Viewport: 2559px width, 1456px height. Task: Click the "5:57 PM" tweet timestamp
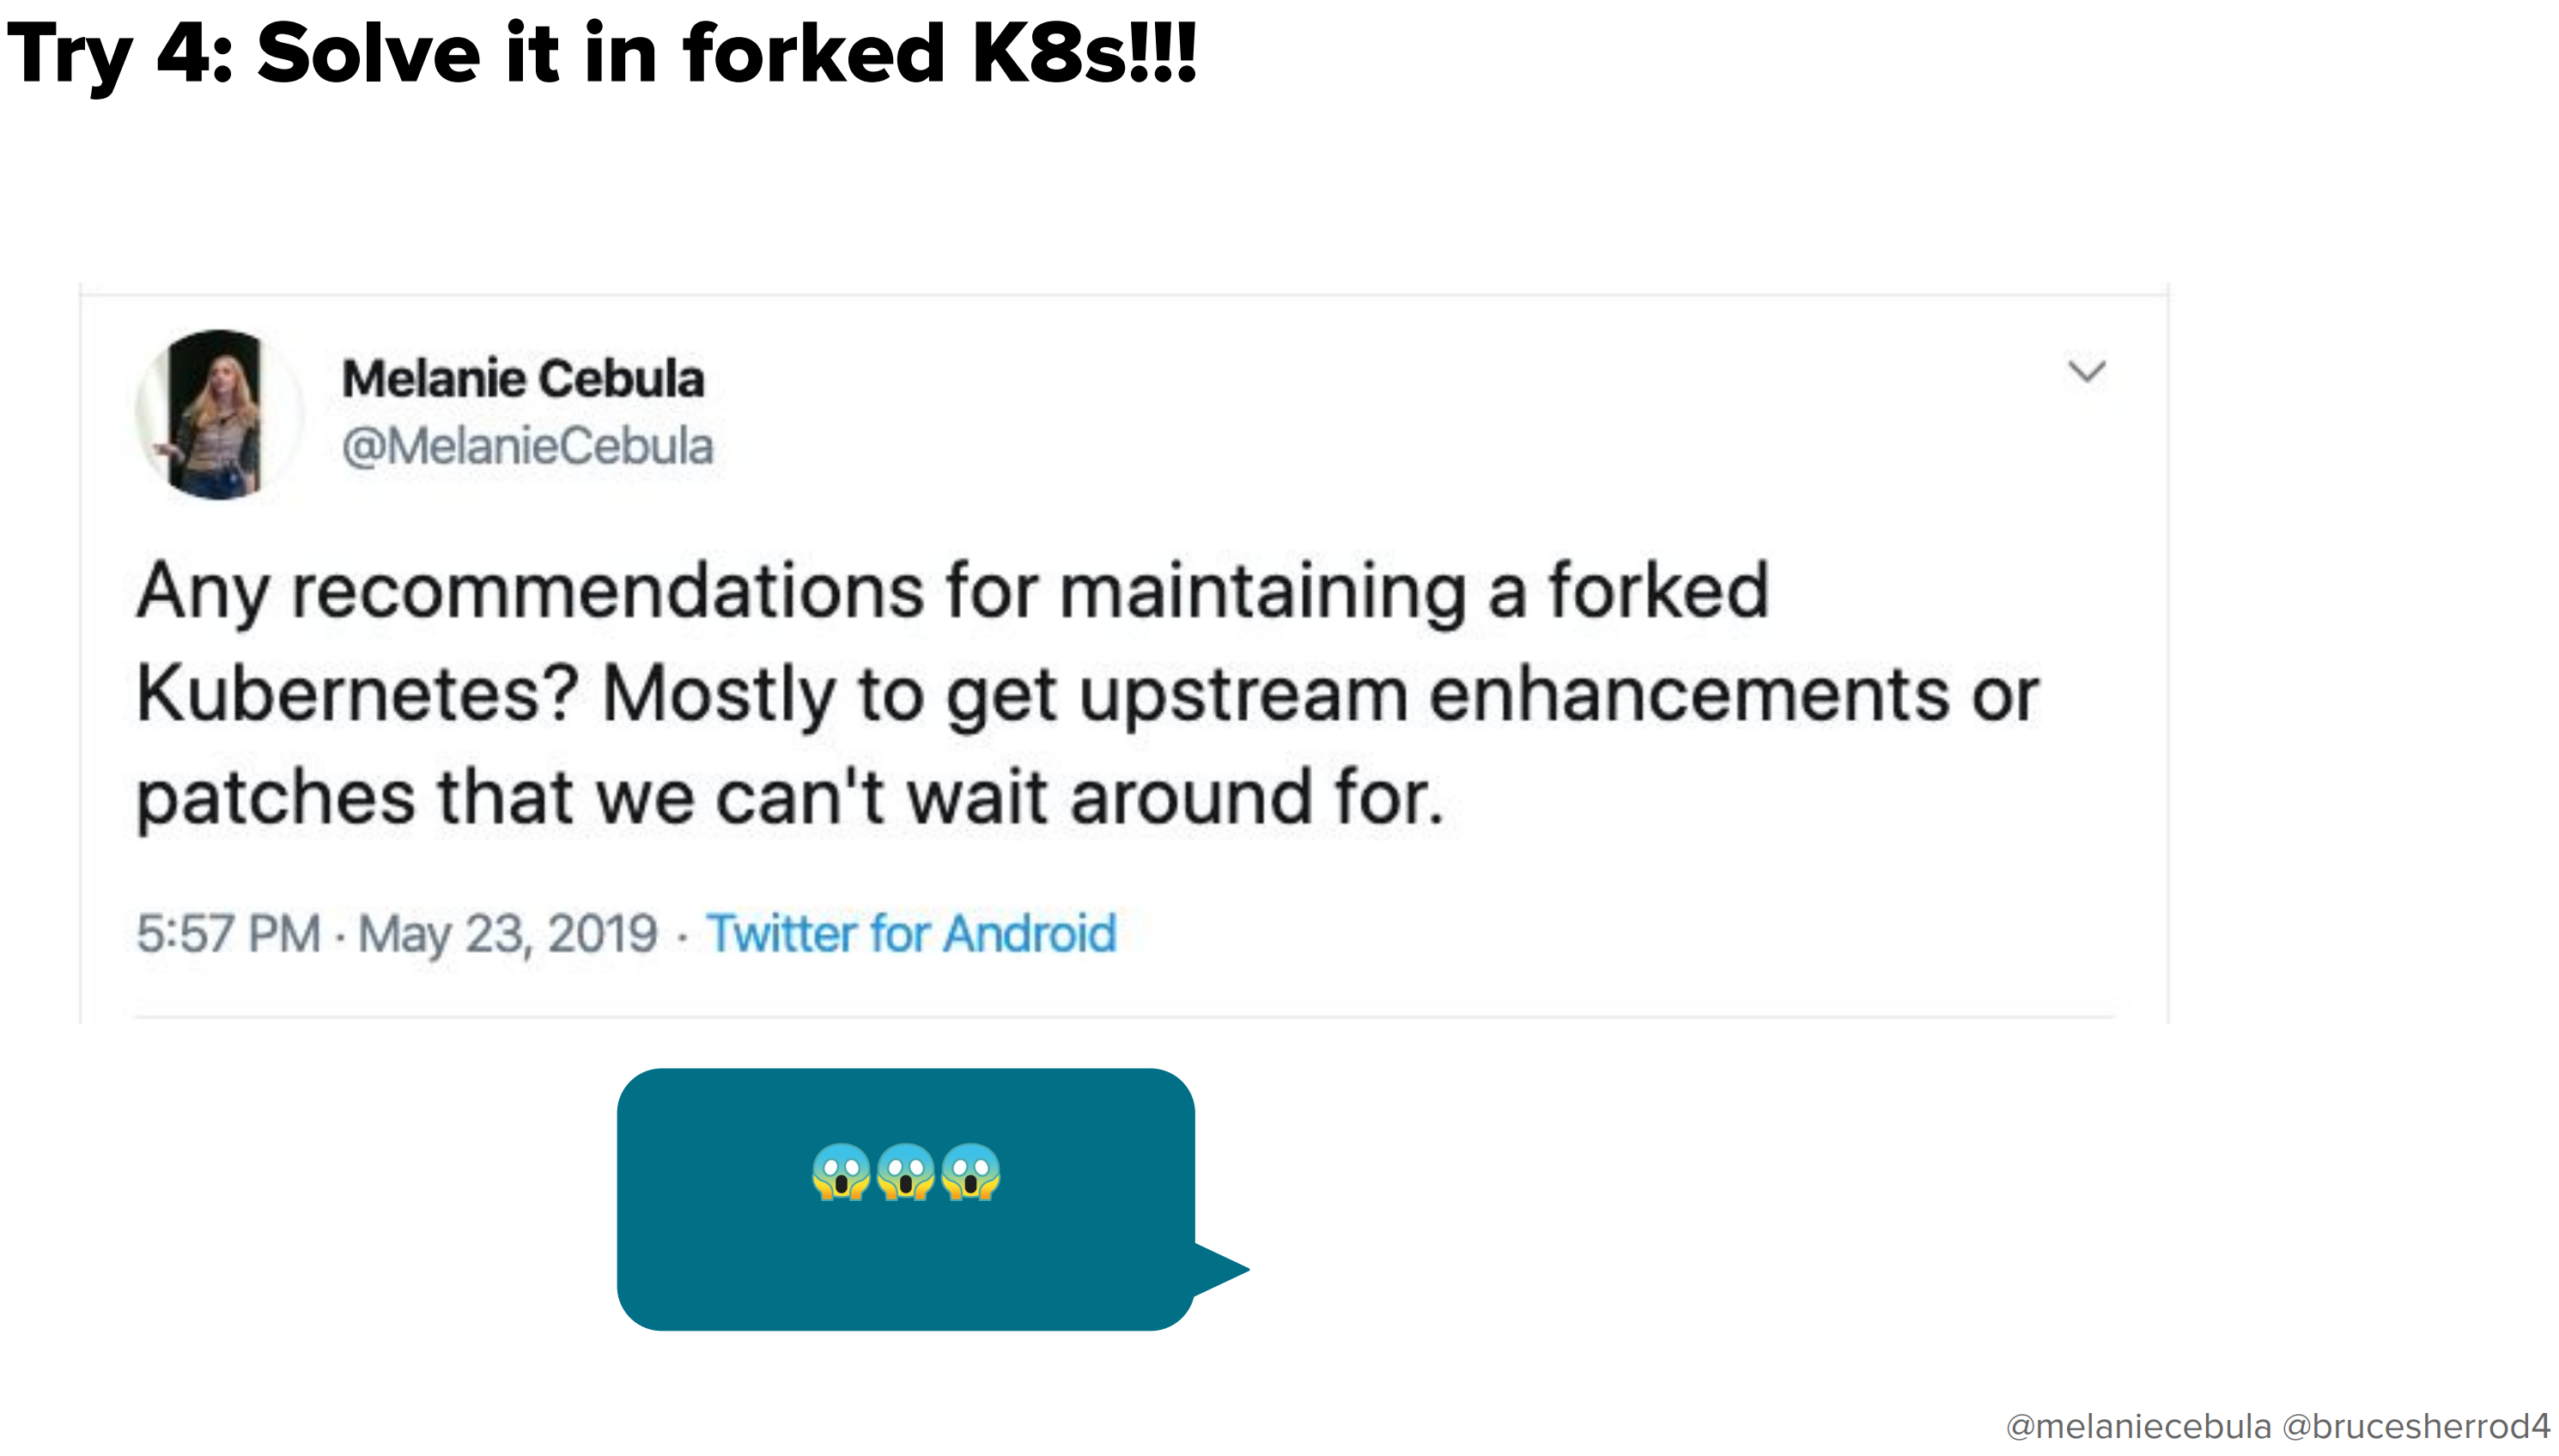(228, 934)
